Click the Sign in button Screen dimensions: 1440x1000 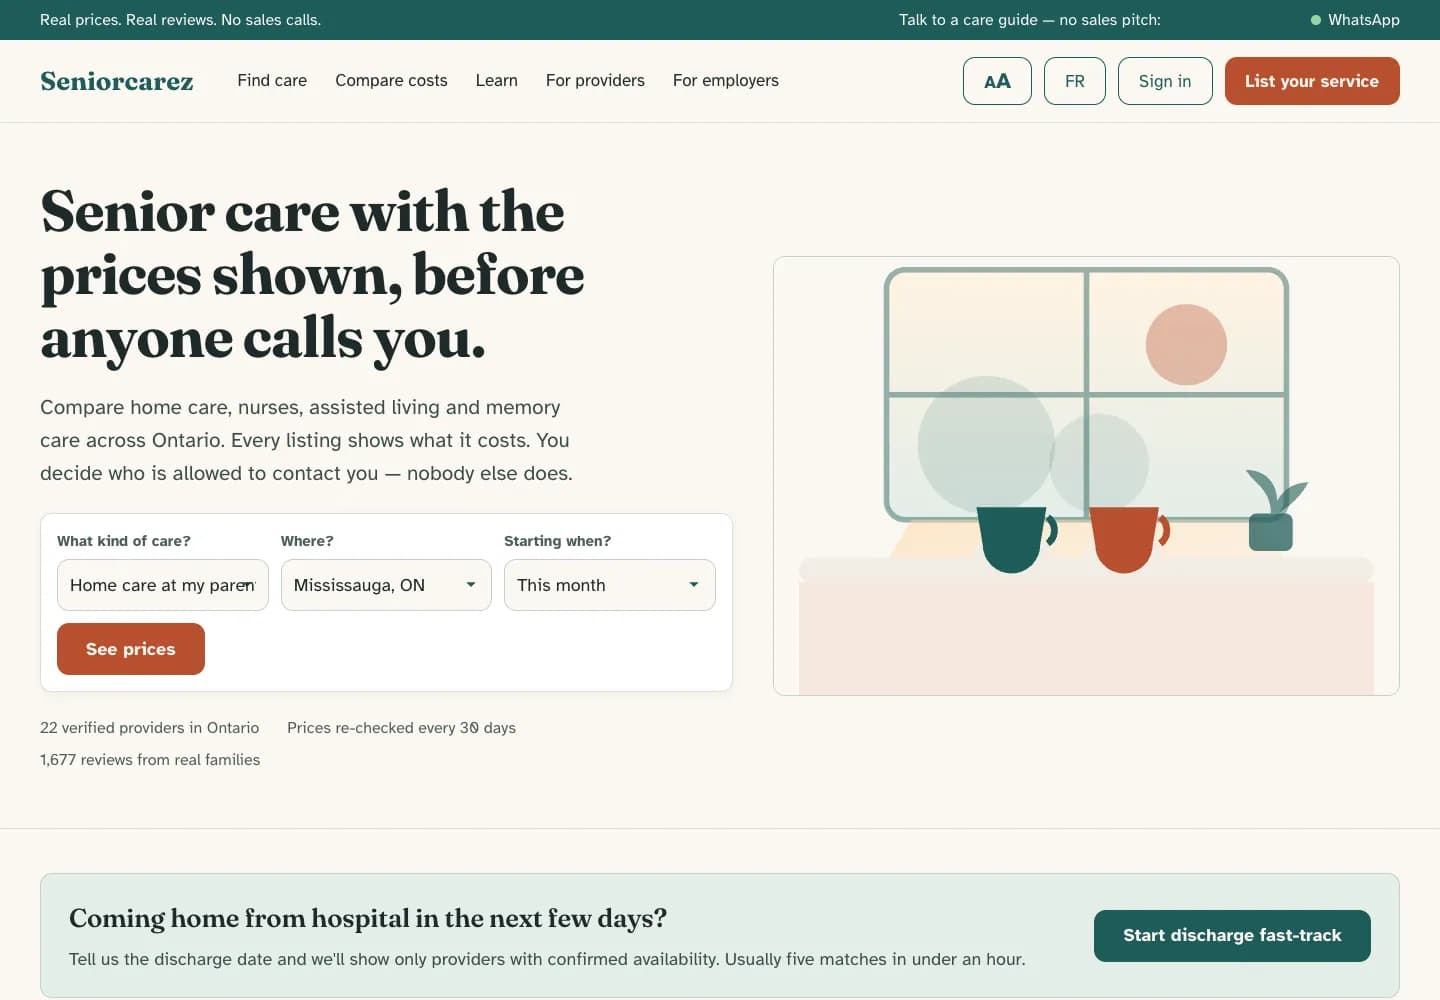(1165, 81)
